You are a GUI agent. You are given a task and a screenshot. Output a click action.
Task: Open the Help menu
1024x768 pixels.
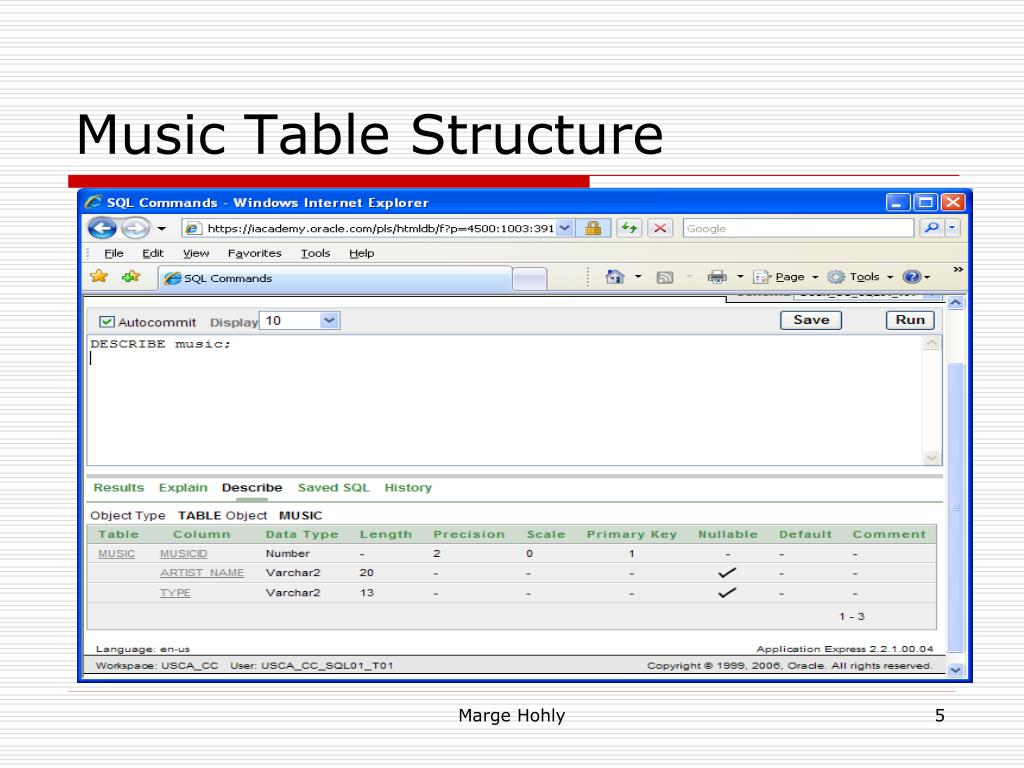coord(362,253)
